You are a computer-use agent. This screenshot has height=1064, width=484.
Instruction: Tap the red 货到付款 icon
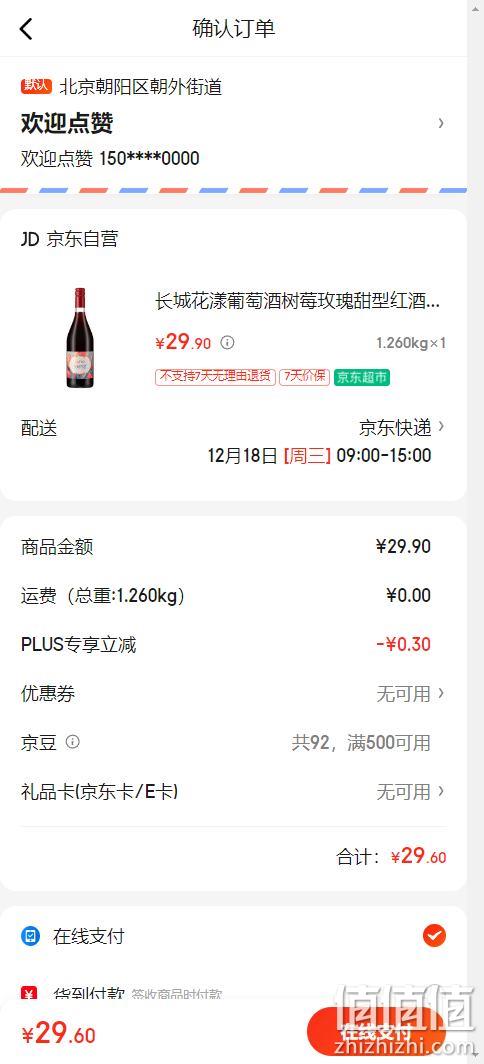pos(30,993)
